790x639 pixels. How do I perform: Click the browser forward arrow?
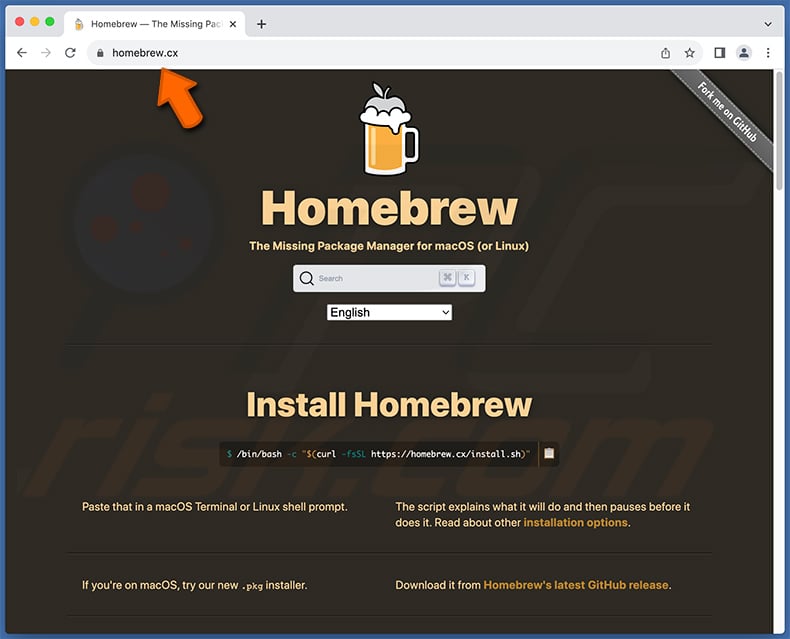tap(46, 52)
